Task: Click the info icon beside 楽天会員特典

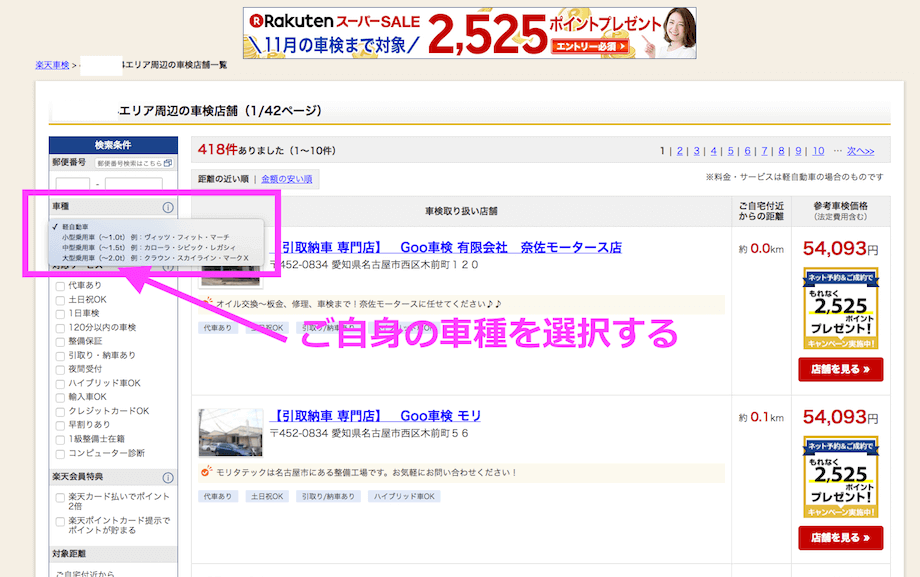Action: (x=168, y=478)
